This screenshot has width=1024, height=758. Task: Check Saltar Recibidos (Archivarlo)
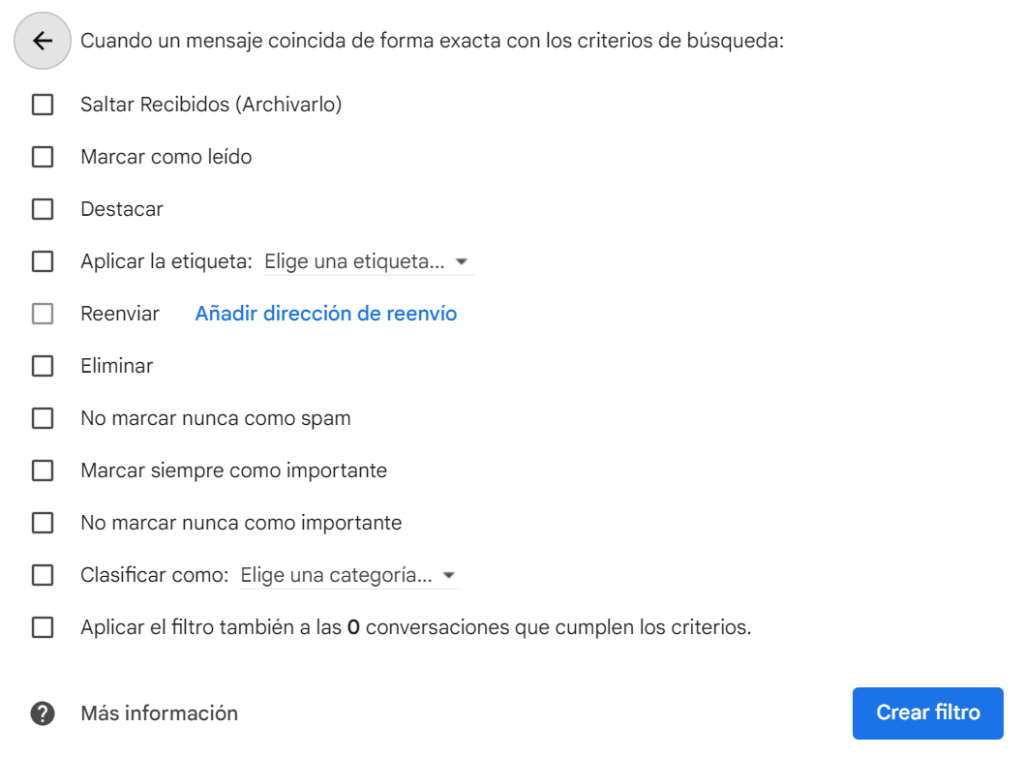click(42, 104)
